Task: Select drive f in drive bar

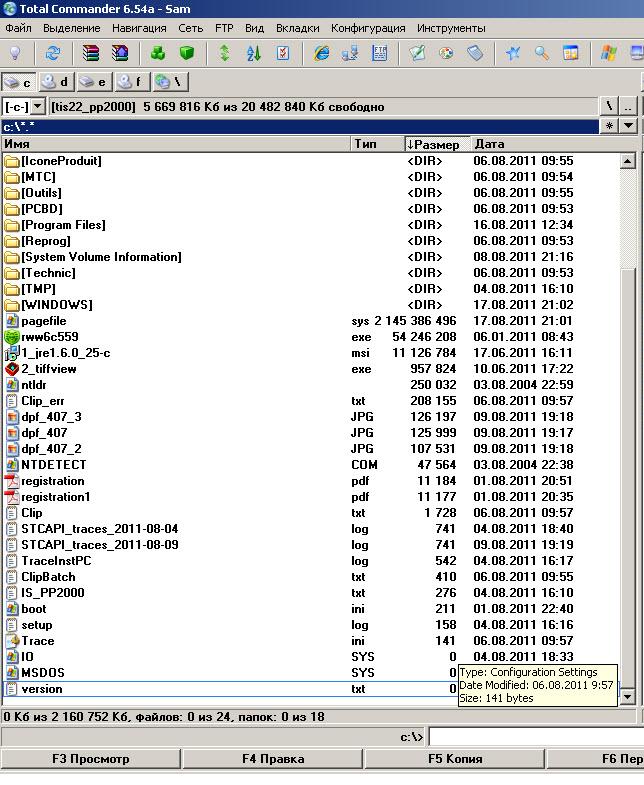Action: point(130,82)
